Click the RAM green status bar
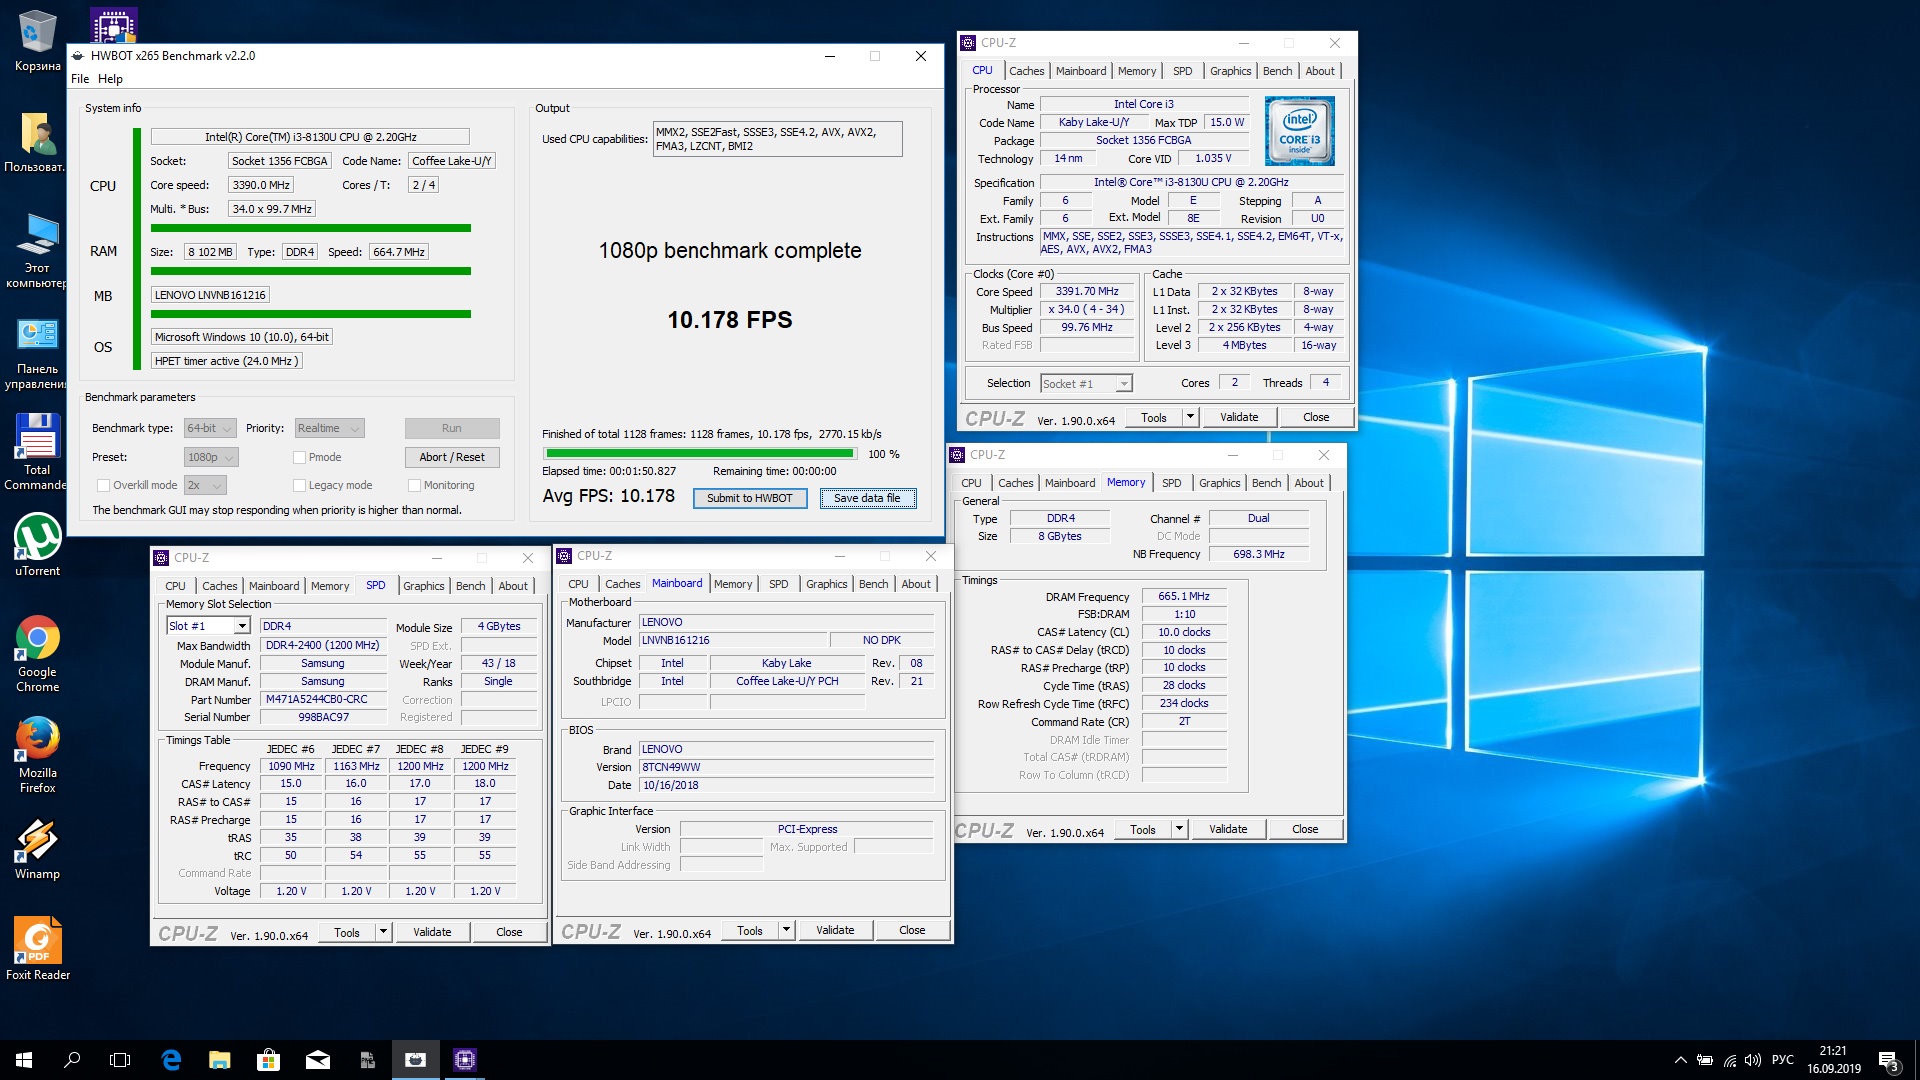Screen dimensions: 1920x1080 tap(311, 271)
